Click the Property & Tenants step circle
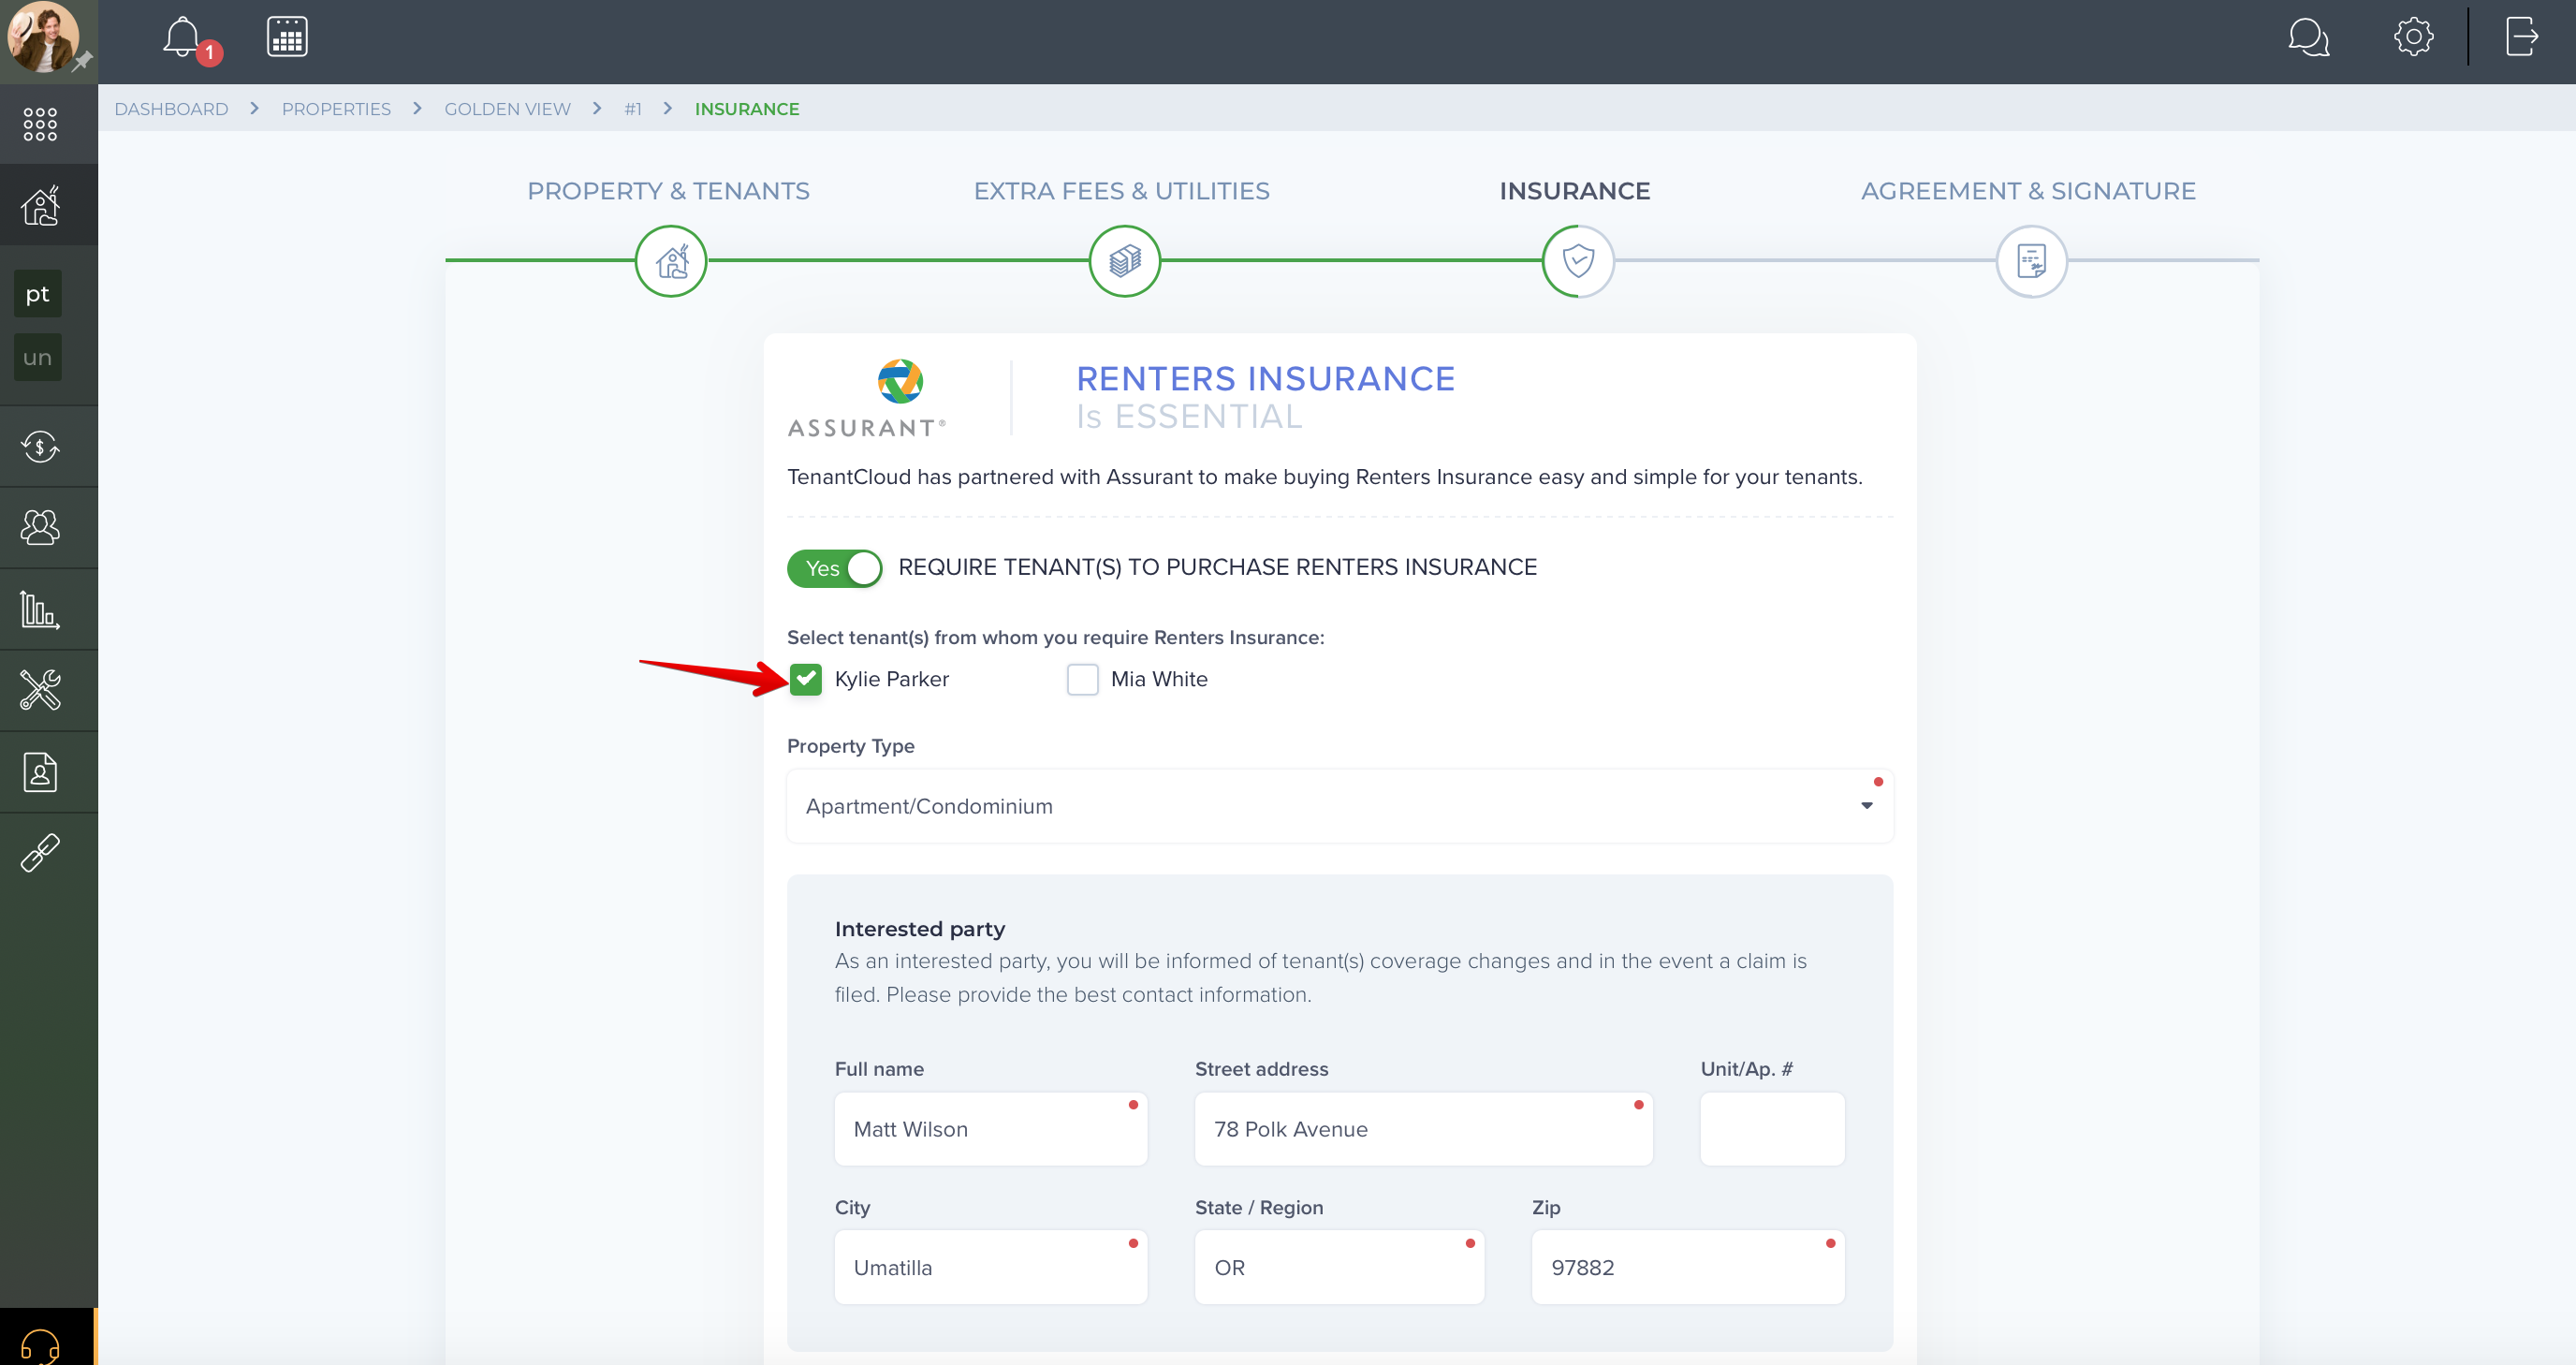 (x=671, y=261)
